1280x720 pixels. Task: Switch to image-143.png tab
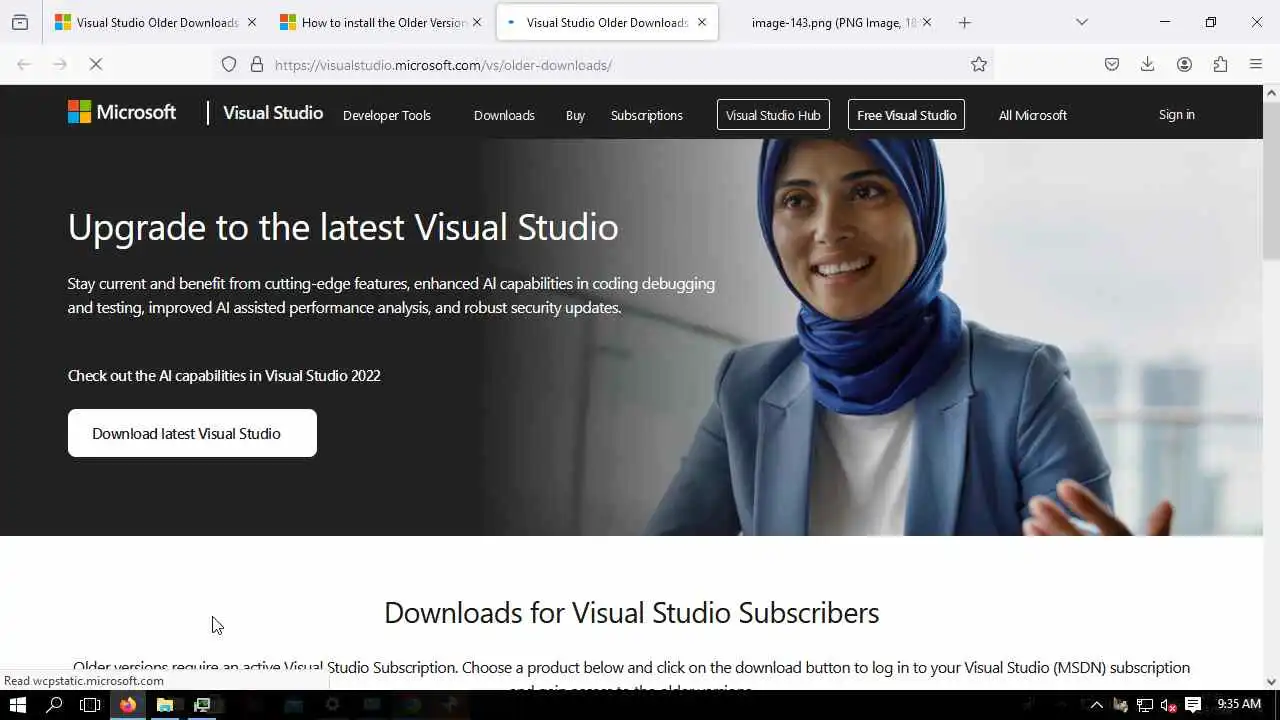tap(832, 22)
